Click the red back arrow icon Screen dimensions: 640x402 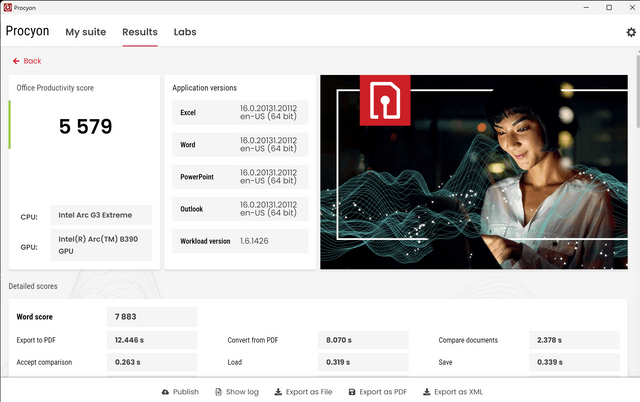pos(16,61)
